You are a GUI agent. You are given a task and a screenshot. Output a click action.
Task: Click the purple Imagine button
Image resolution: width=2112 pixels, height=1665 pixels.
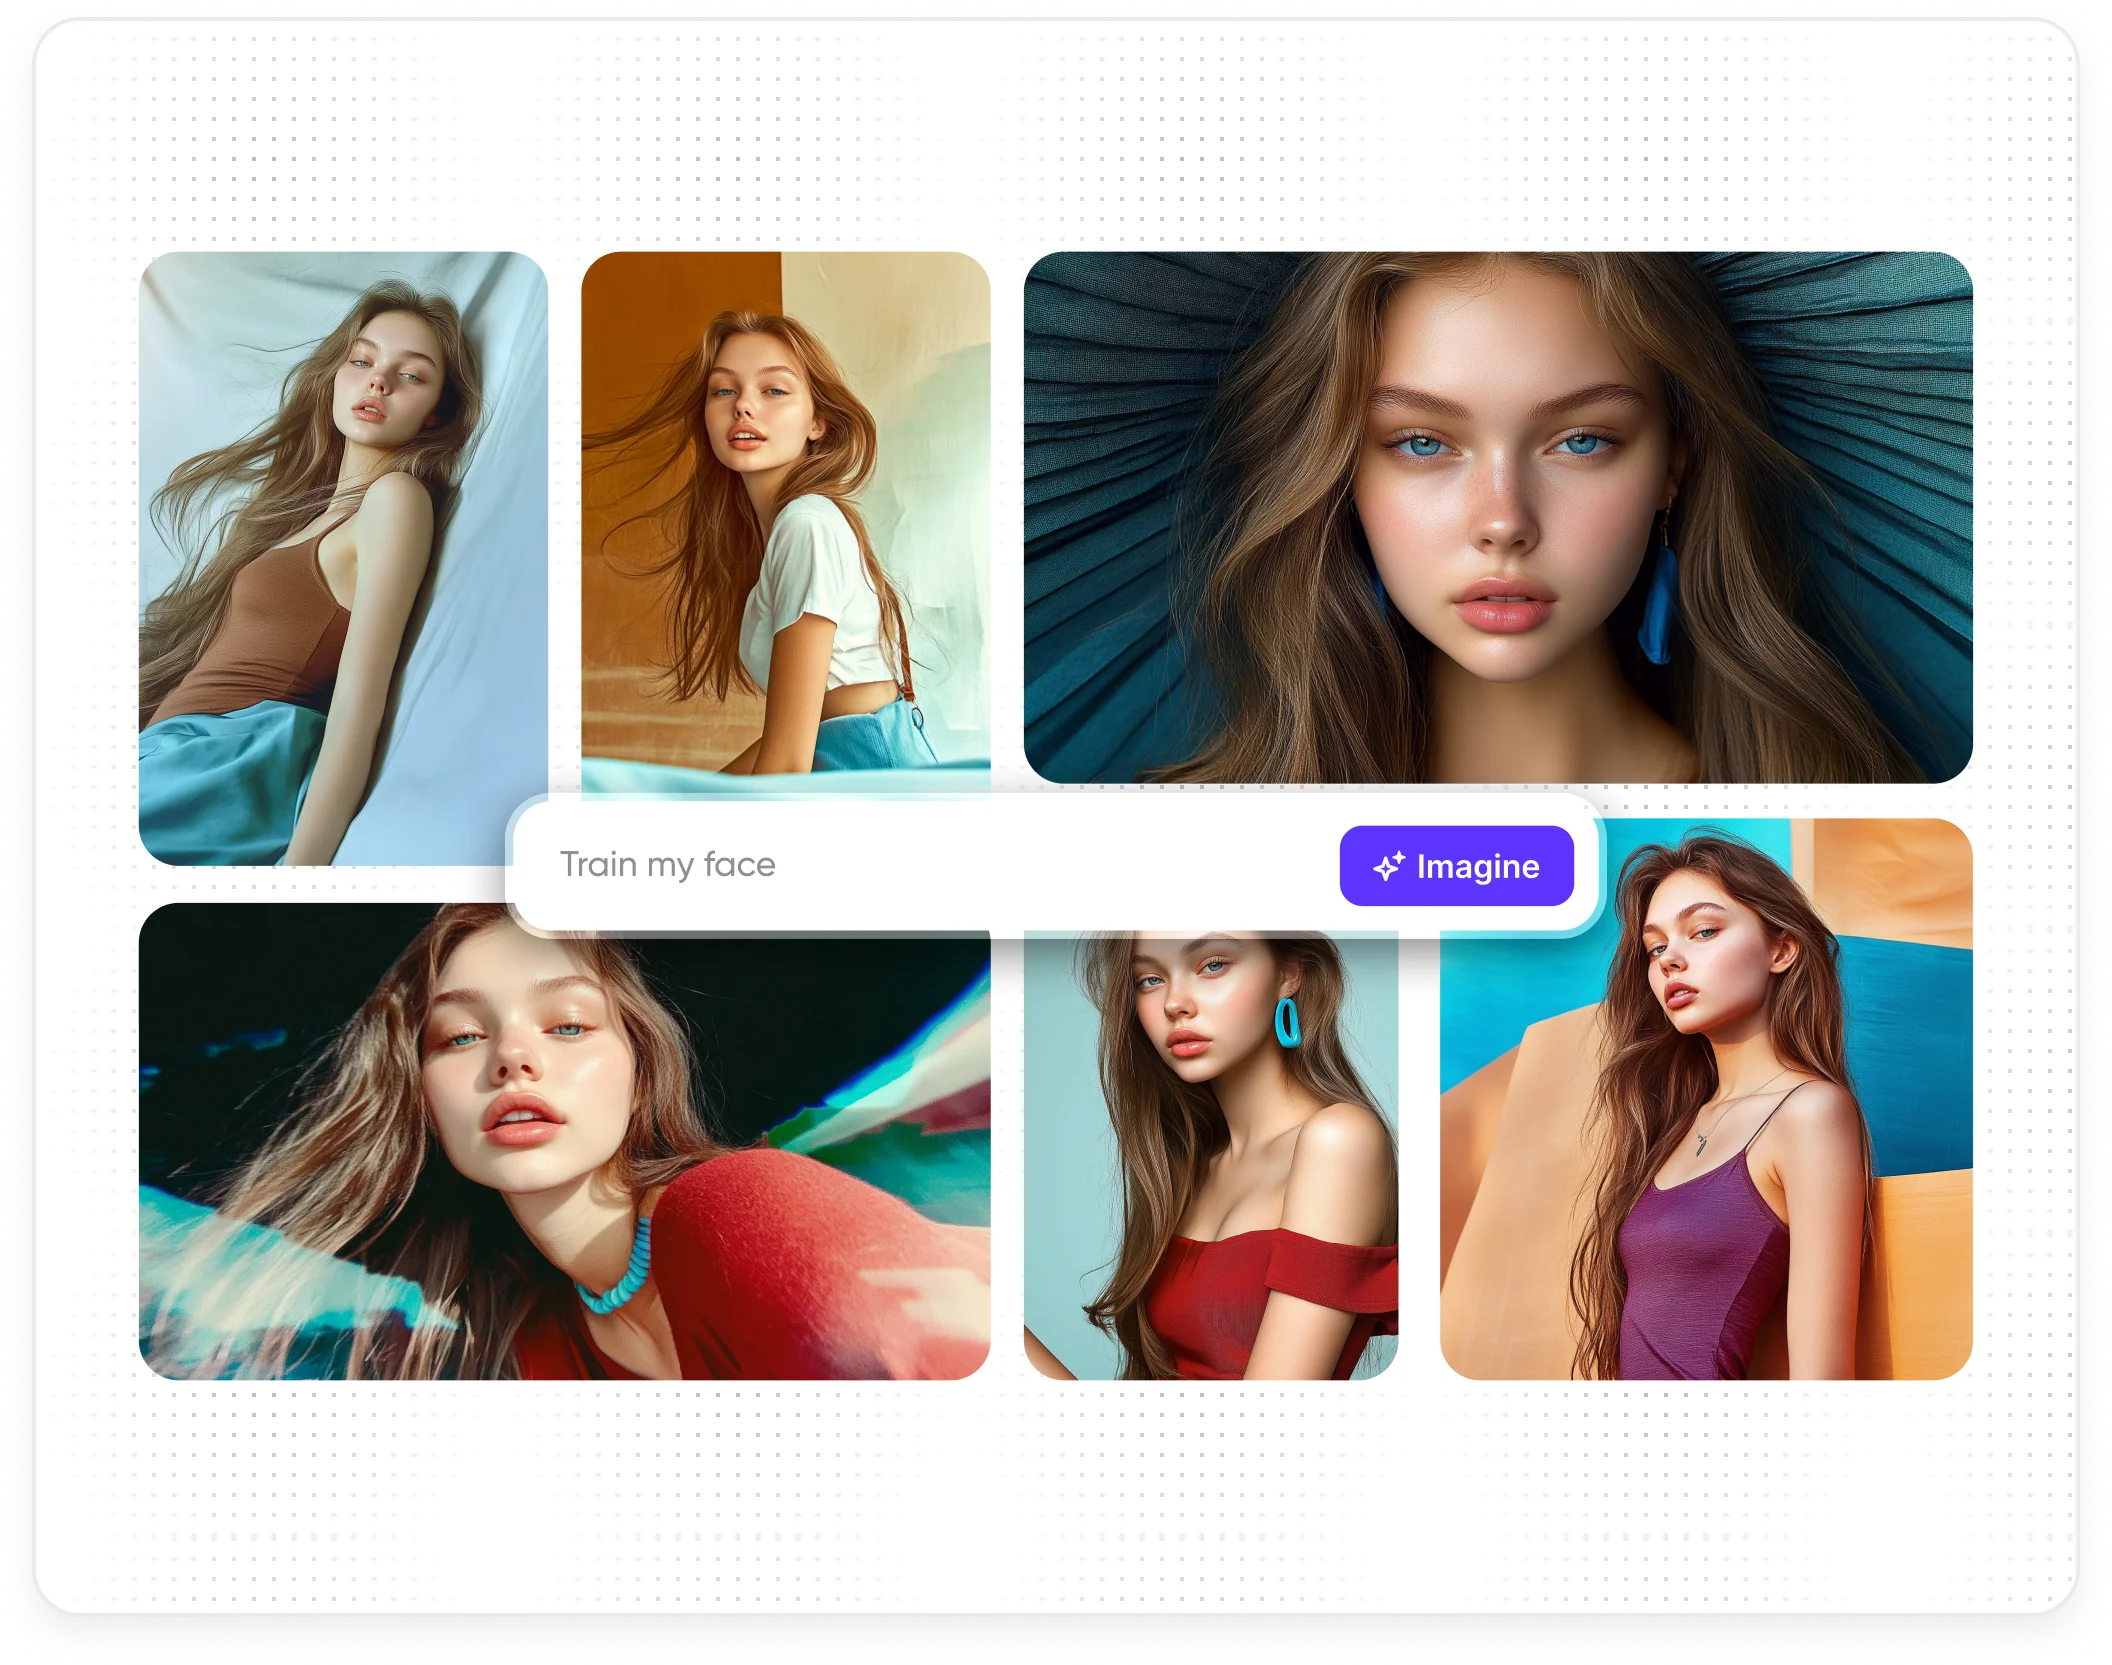[1456, 866]
